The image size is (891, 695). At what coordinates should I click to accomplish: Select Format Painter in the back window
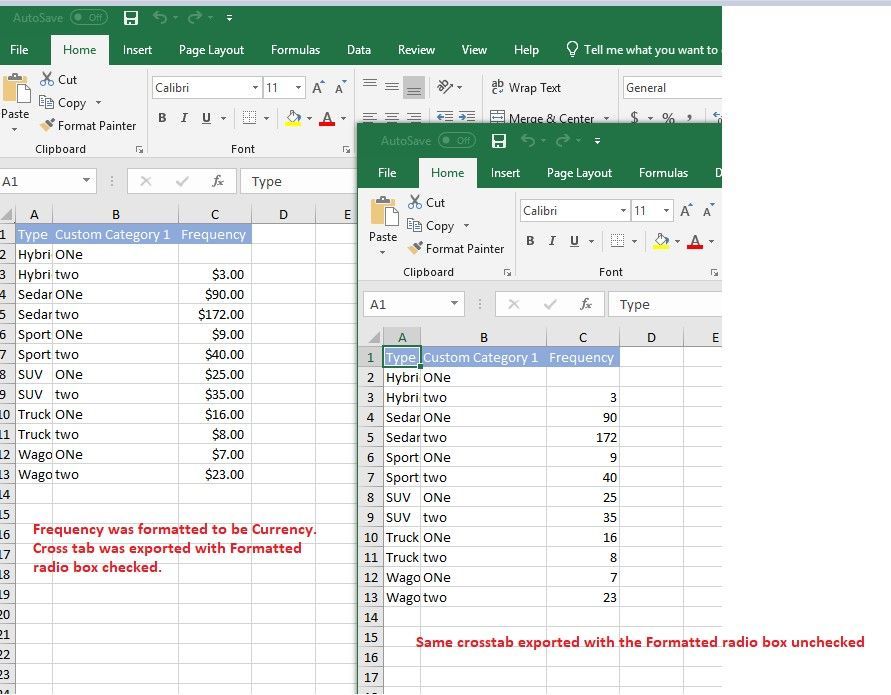[88, 126]
